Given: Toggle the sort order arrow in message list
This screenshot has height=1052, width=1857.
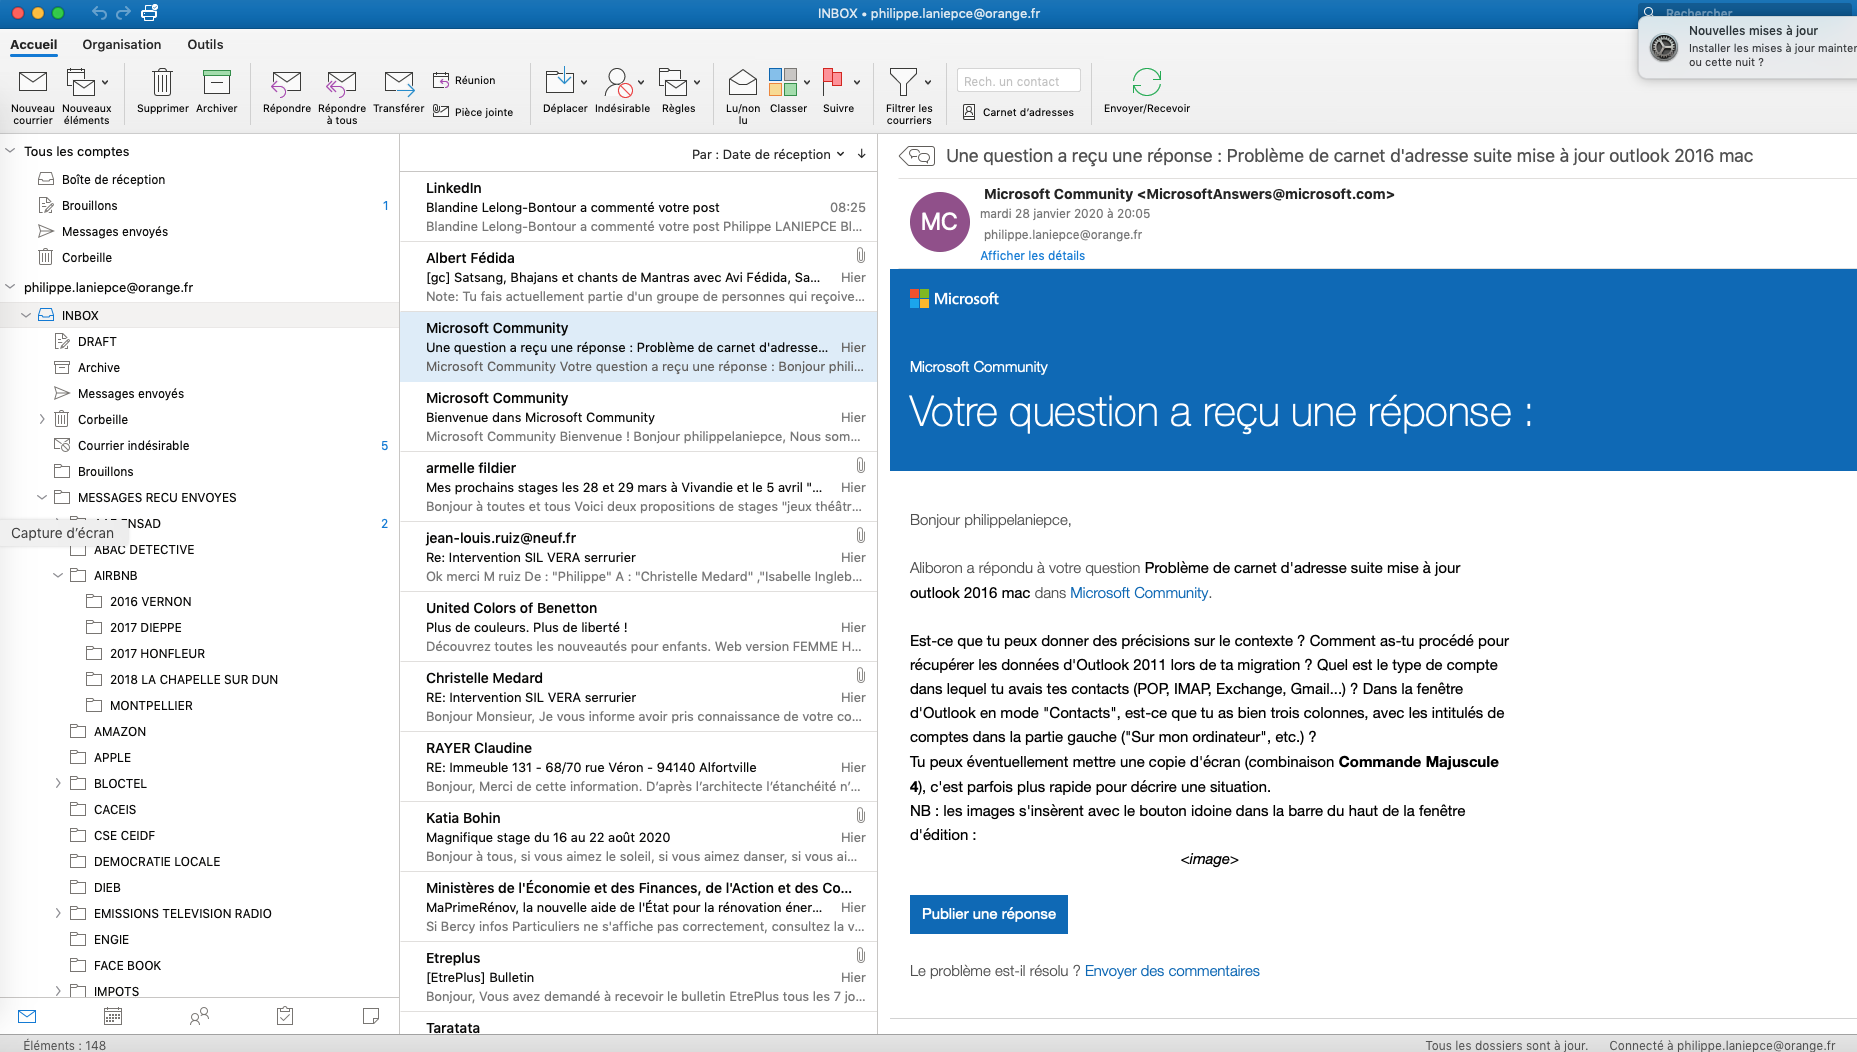Looking at the screenshot, I should pos(862,154).
